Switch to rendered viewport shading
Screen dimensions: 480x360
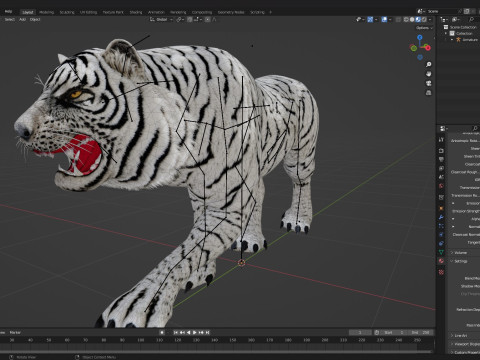pyautogui.click(x=424, y=20)
